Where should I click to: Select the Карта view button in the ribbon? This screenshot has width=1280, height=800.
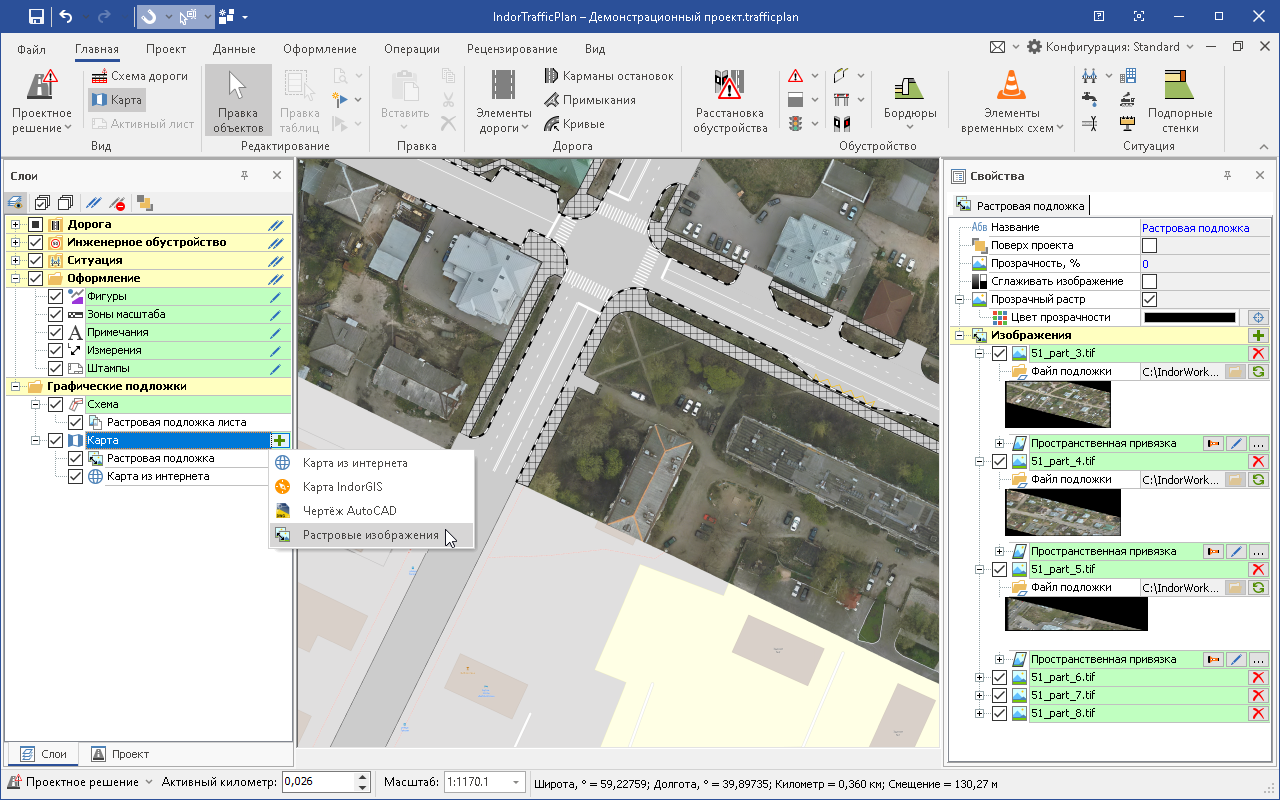(x=117, y=100)
